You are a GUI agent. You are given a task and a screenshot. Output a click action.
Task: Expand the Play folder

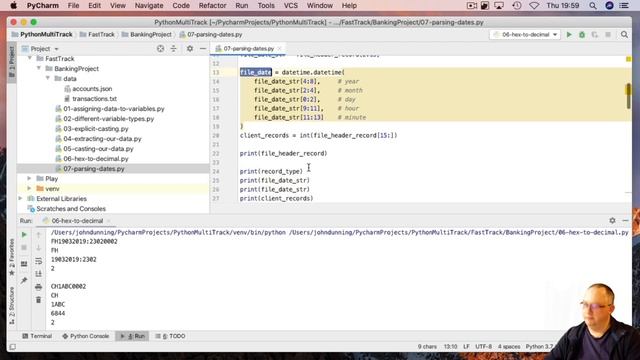click(x=29, y=178)
